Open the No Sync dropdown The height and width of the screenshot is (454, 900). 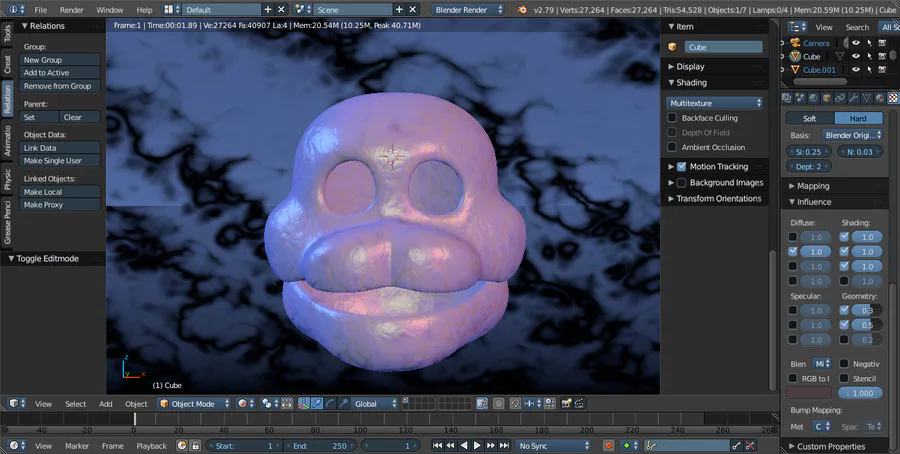click(553, 445)
